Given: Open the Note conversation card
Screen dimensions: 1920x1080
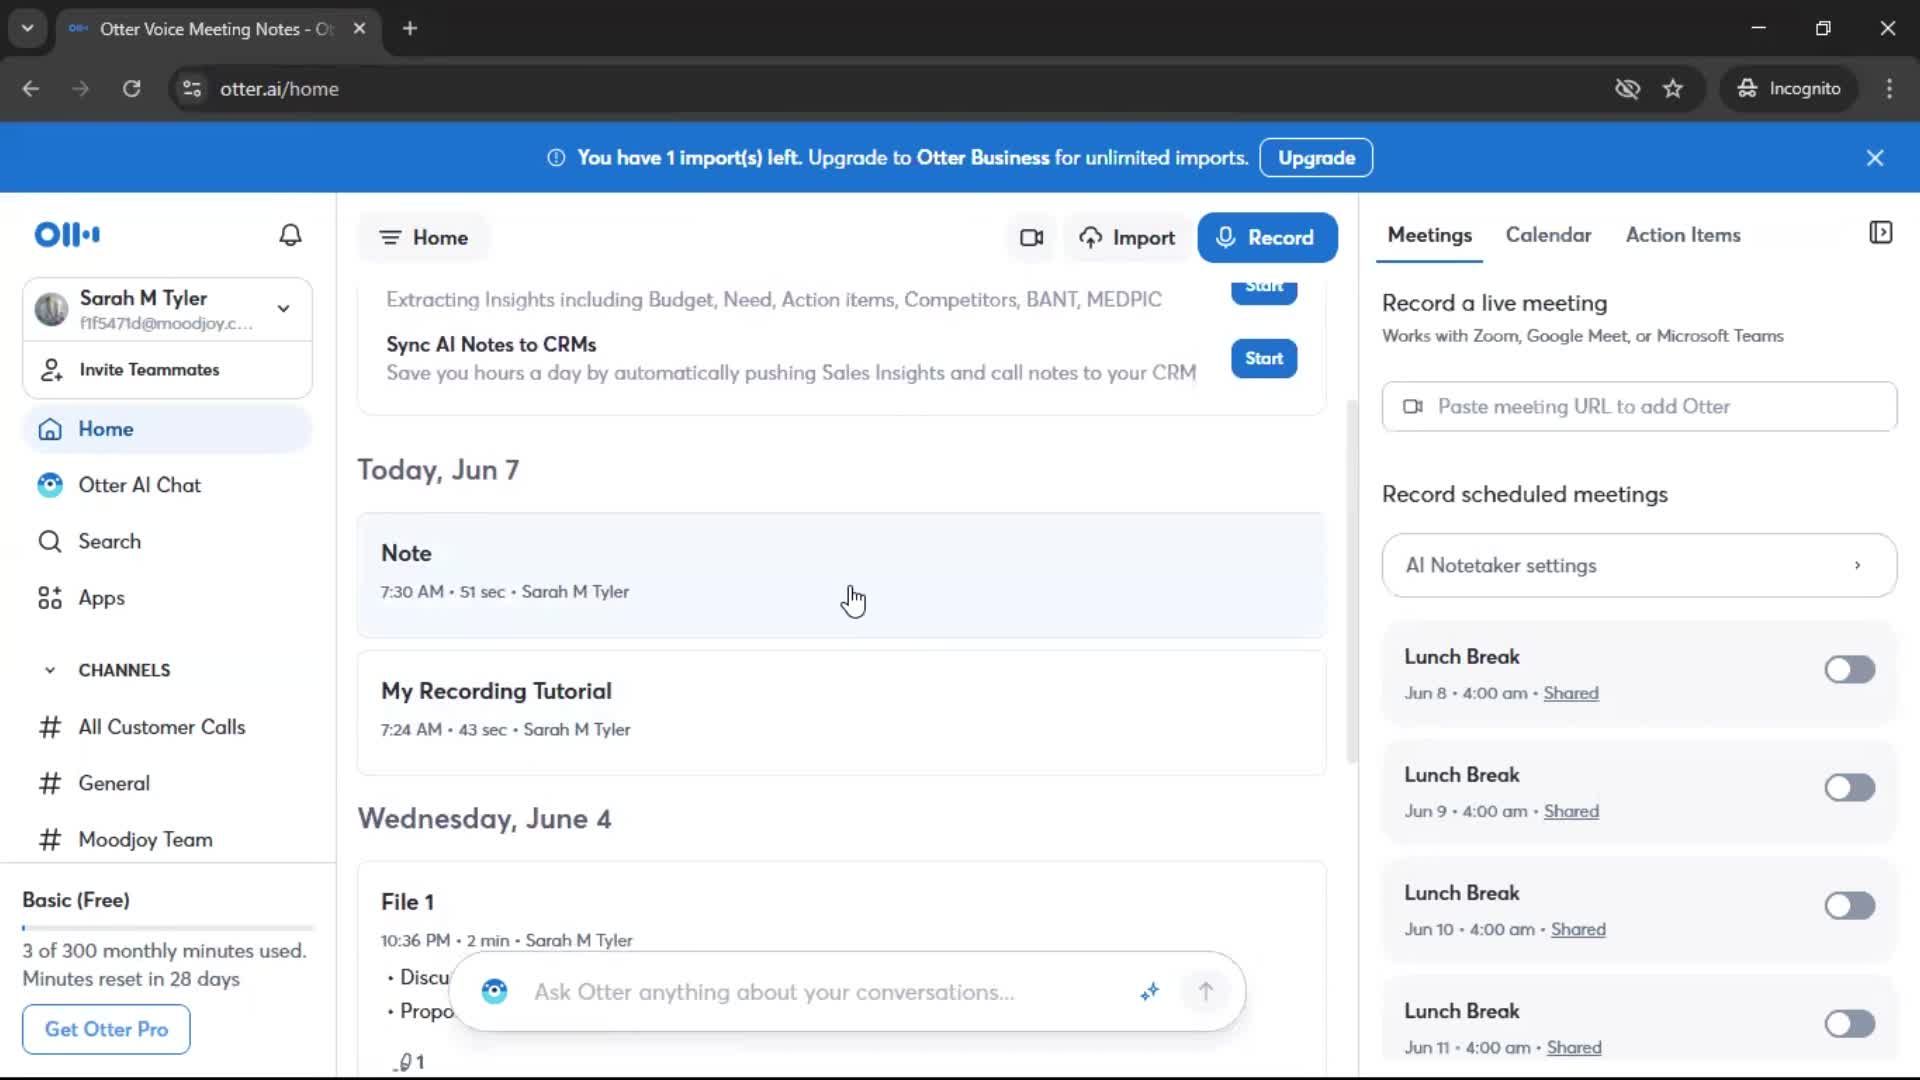Looking at the screenshot, I should (841, 575).
